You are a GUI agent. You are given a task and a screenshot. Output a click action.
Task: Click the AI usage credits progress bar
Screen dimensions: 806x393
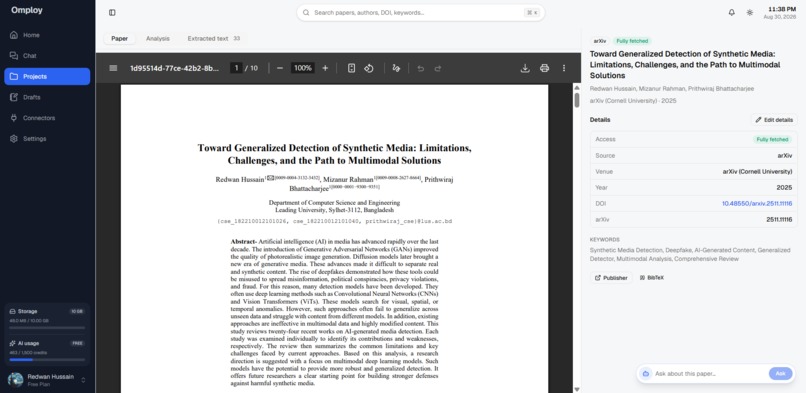click(x=47, y=360)
